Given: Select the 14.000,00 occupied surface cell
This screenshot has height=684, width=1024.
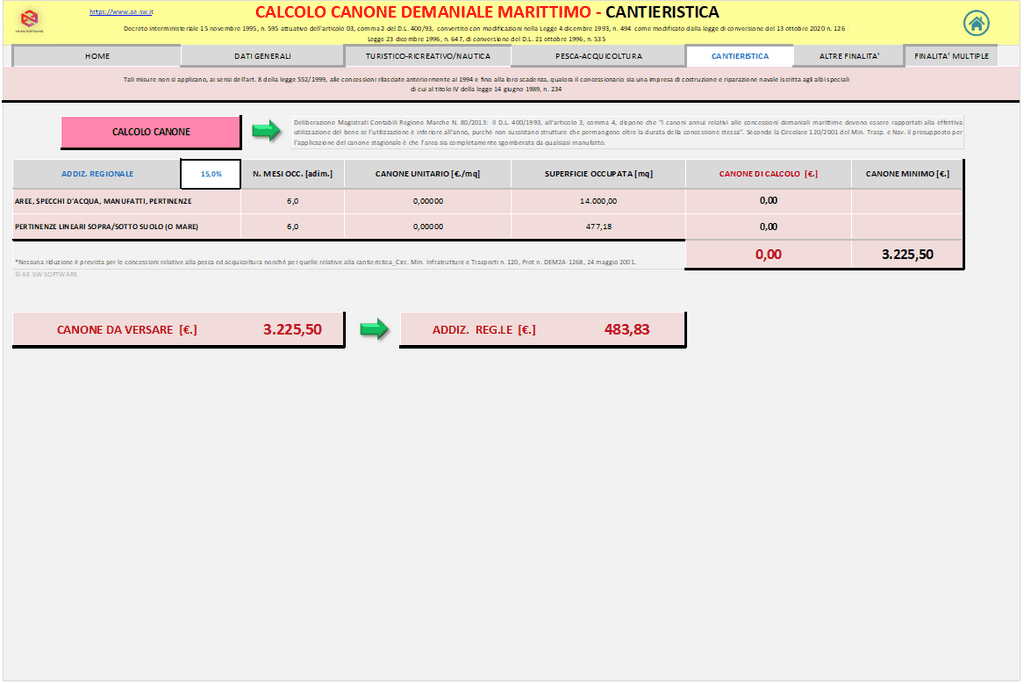Looking at the screenshot, I should [x=598, y=201].
